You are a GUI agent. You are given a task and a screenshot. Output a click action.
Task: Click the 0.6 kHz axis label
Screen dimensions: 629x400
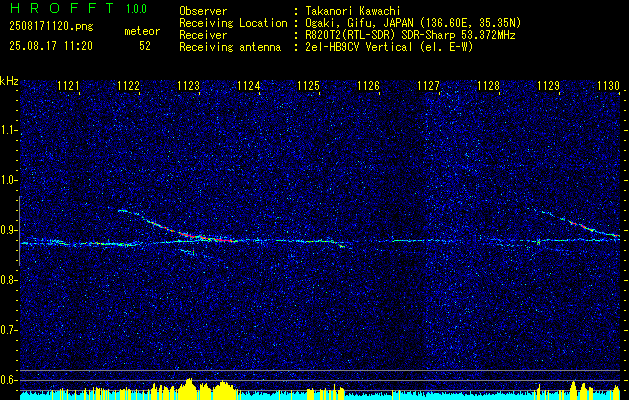coord(8,380)
